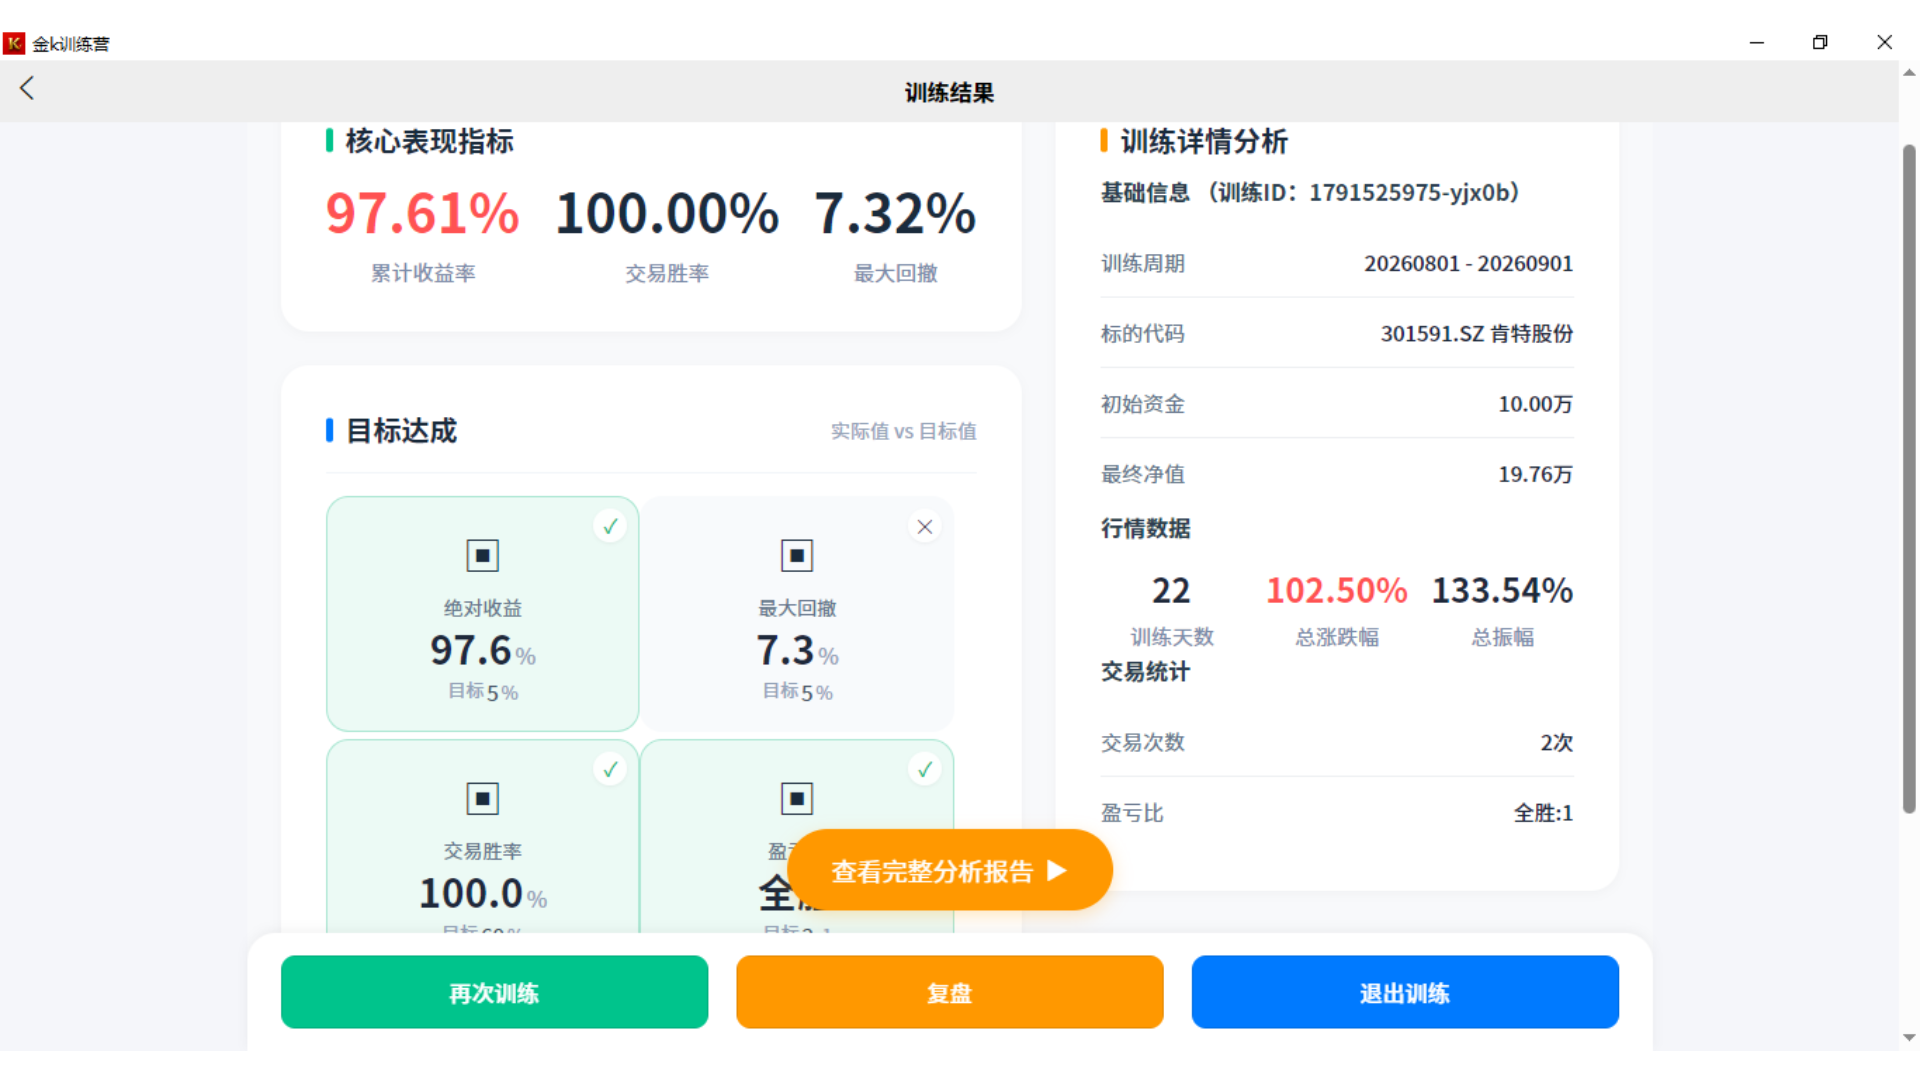
Task: Minimize the 金k训练营 window
Action: pos(1756,42)
